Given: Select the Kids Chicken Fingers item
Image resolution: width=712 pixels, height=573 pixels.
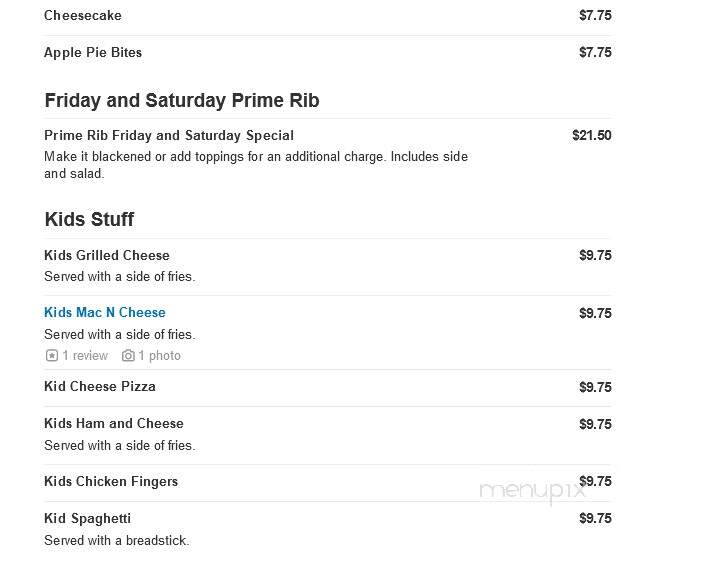Looking at the screenshot, I should pyautogui.click(x=111, y=481).
